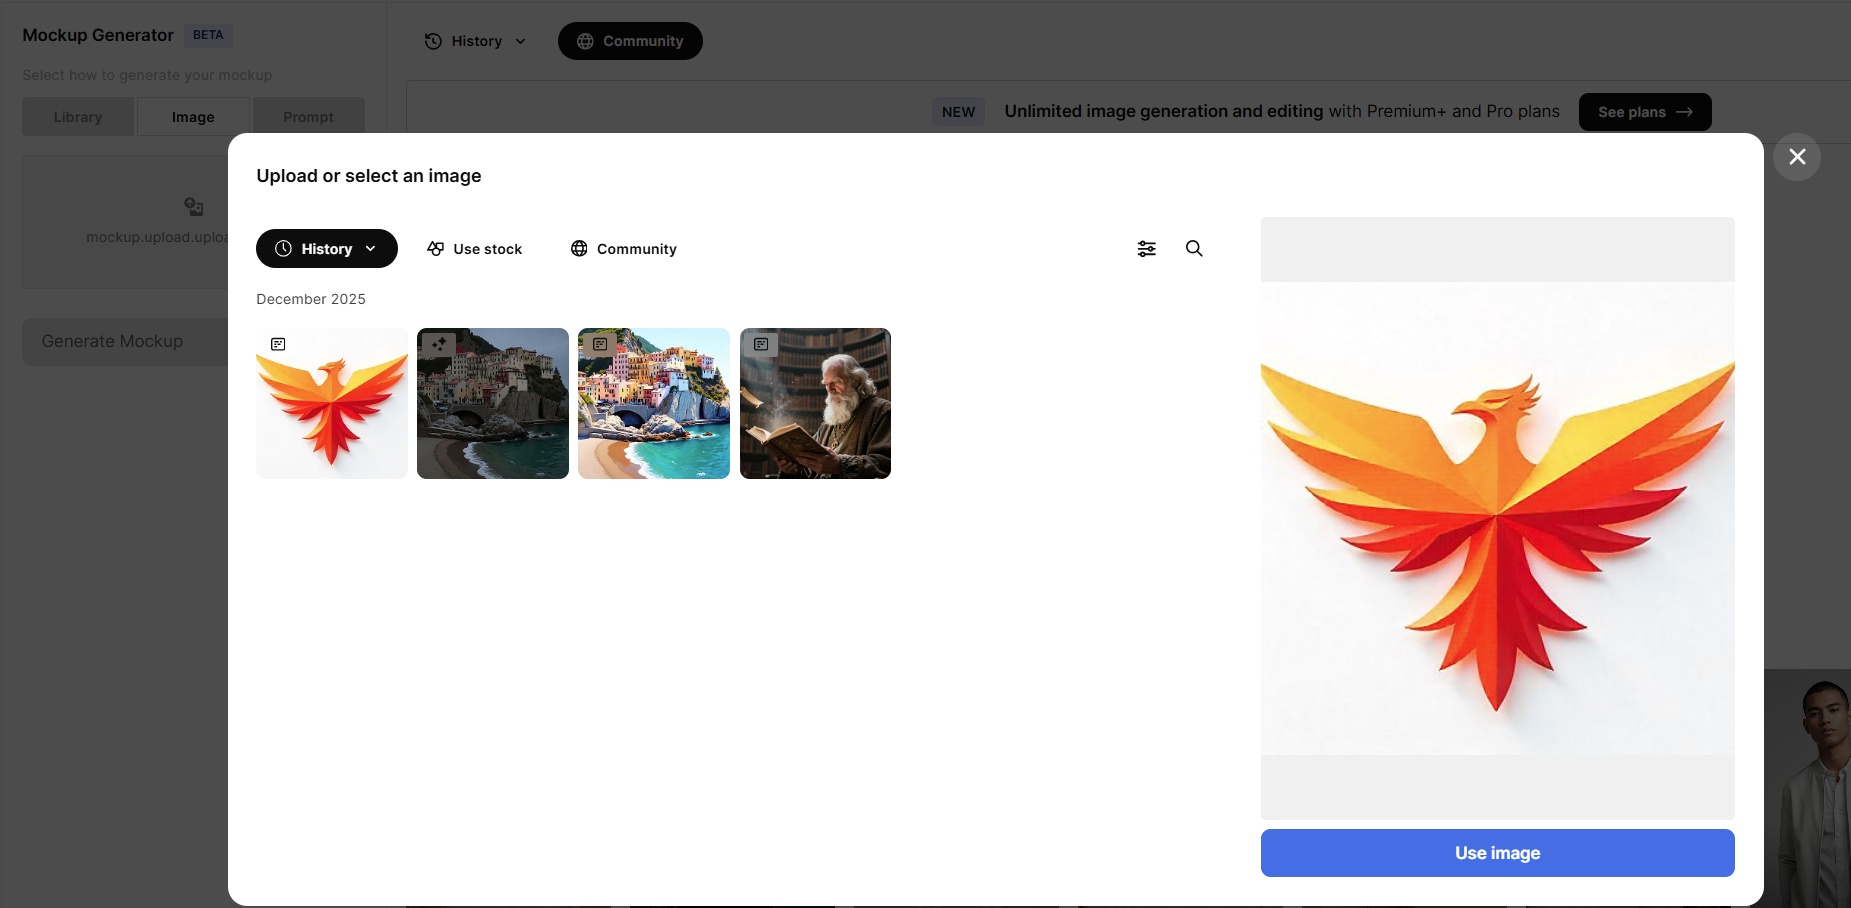1851x908 pixels.
Task: Click the prompt badge on the reading man thumbnail
Action: [761, 344]
